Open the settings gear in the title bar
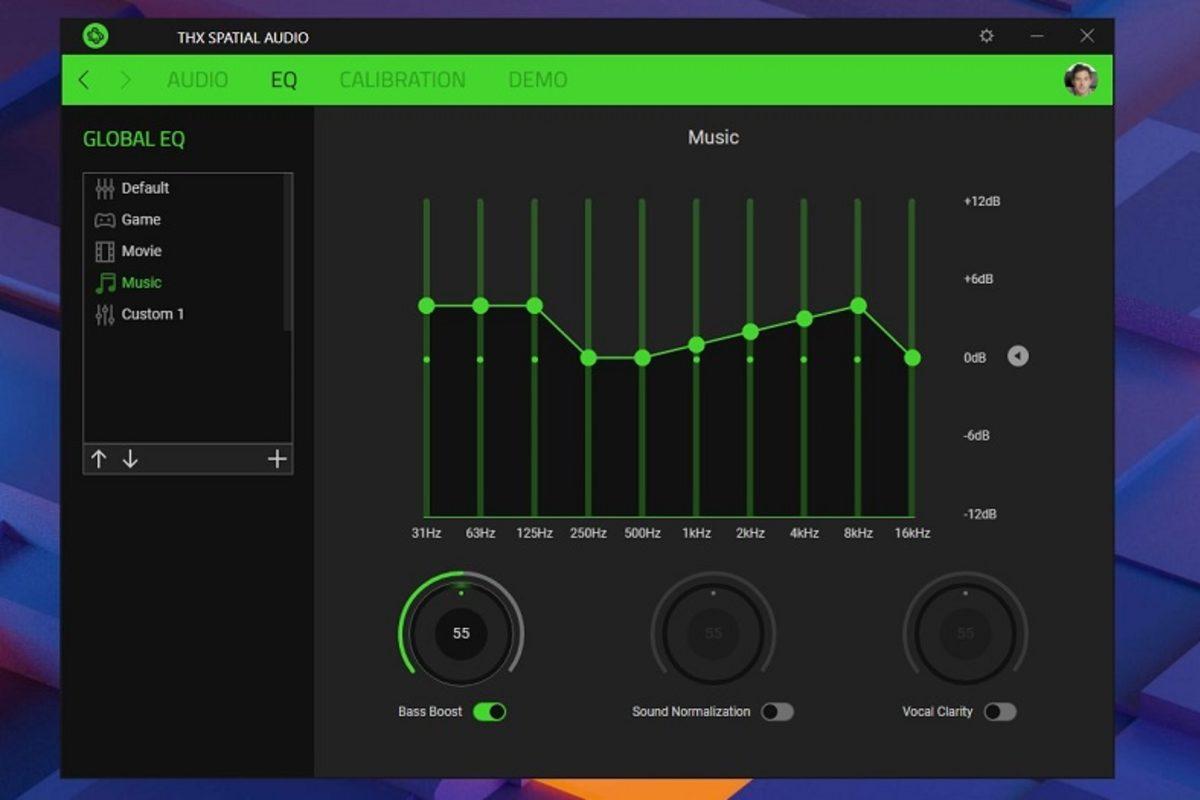The width and height of the screenshot is (1200, 800). click(x=986, y=36)
